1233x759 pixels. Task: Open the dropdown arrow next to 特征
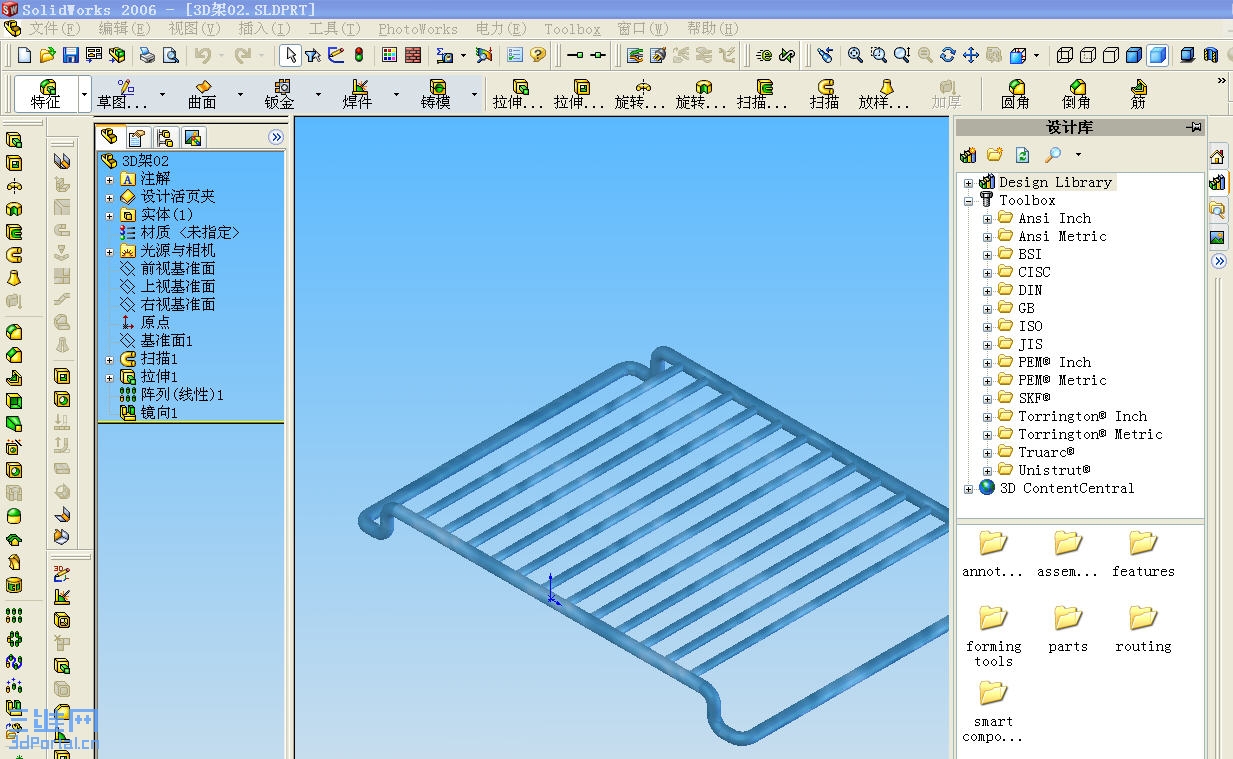[x=85, y=94]
